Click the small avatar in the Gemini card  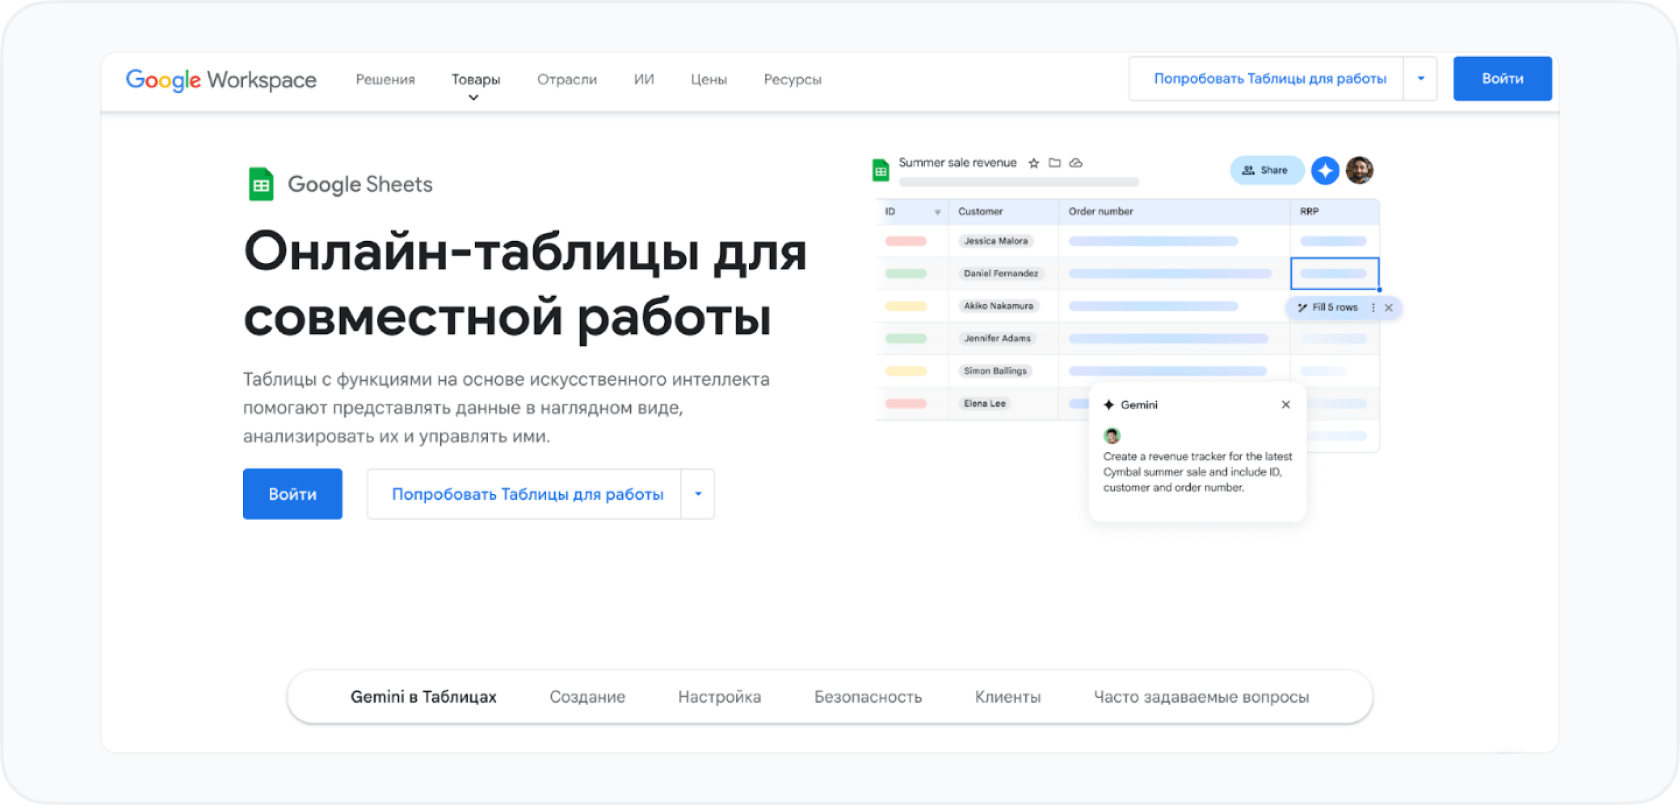(1112, 436)
